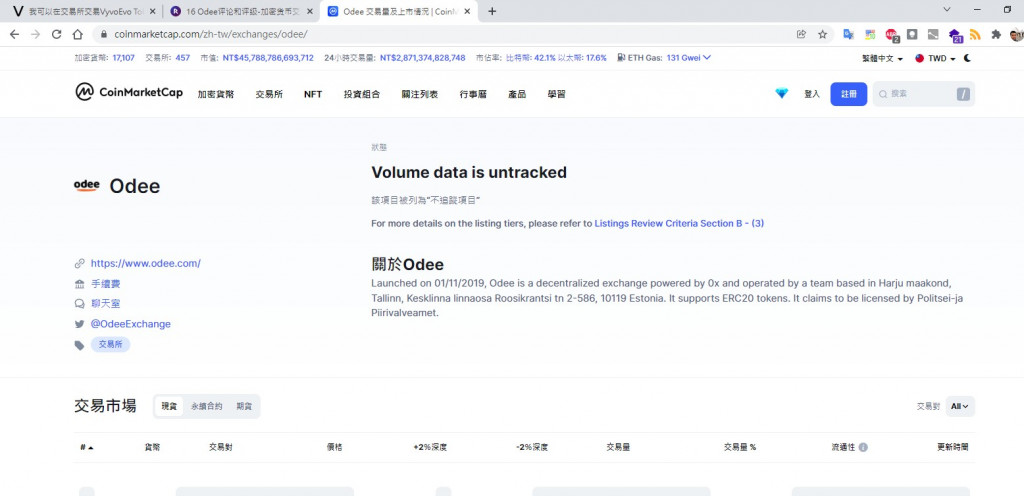1024x496 pixels.
Task: Open the TWD currency dropdown
Action: point(935,58)
